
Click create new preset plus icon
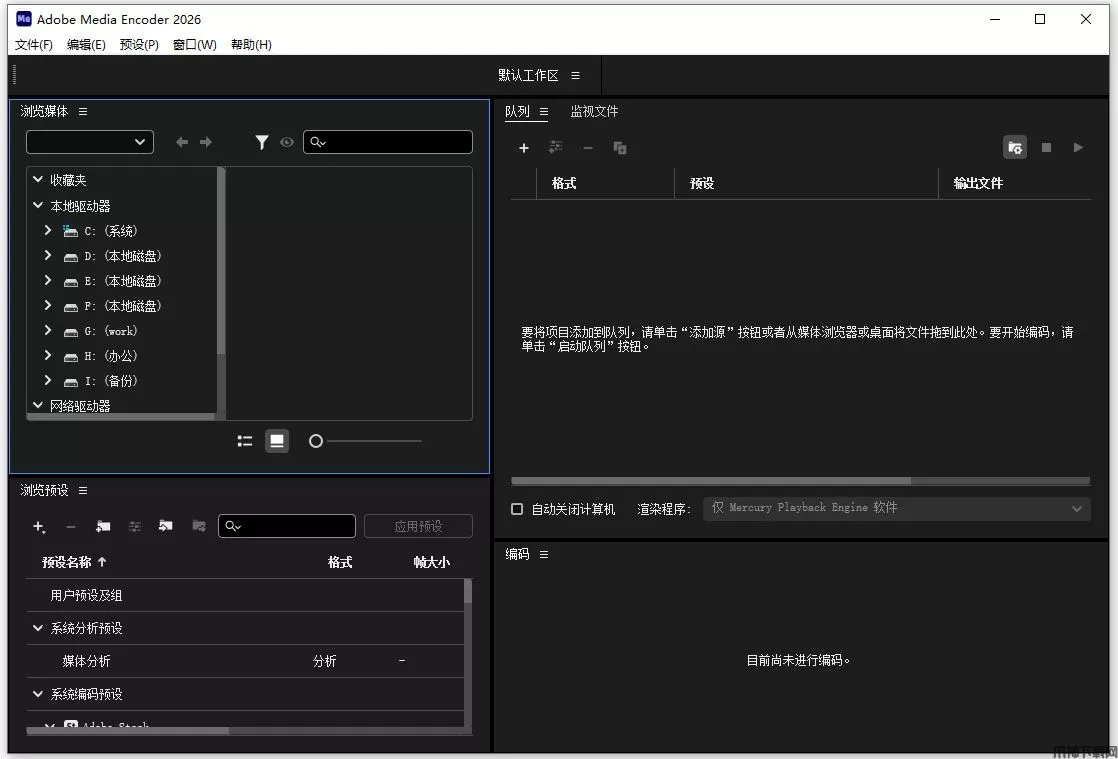(x=39, y=526)
